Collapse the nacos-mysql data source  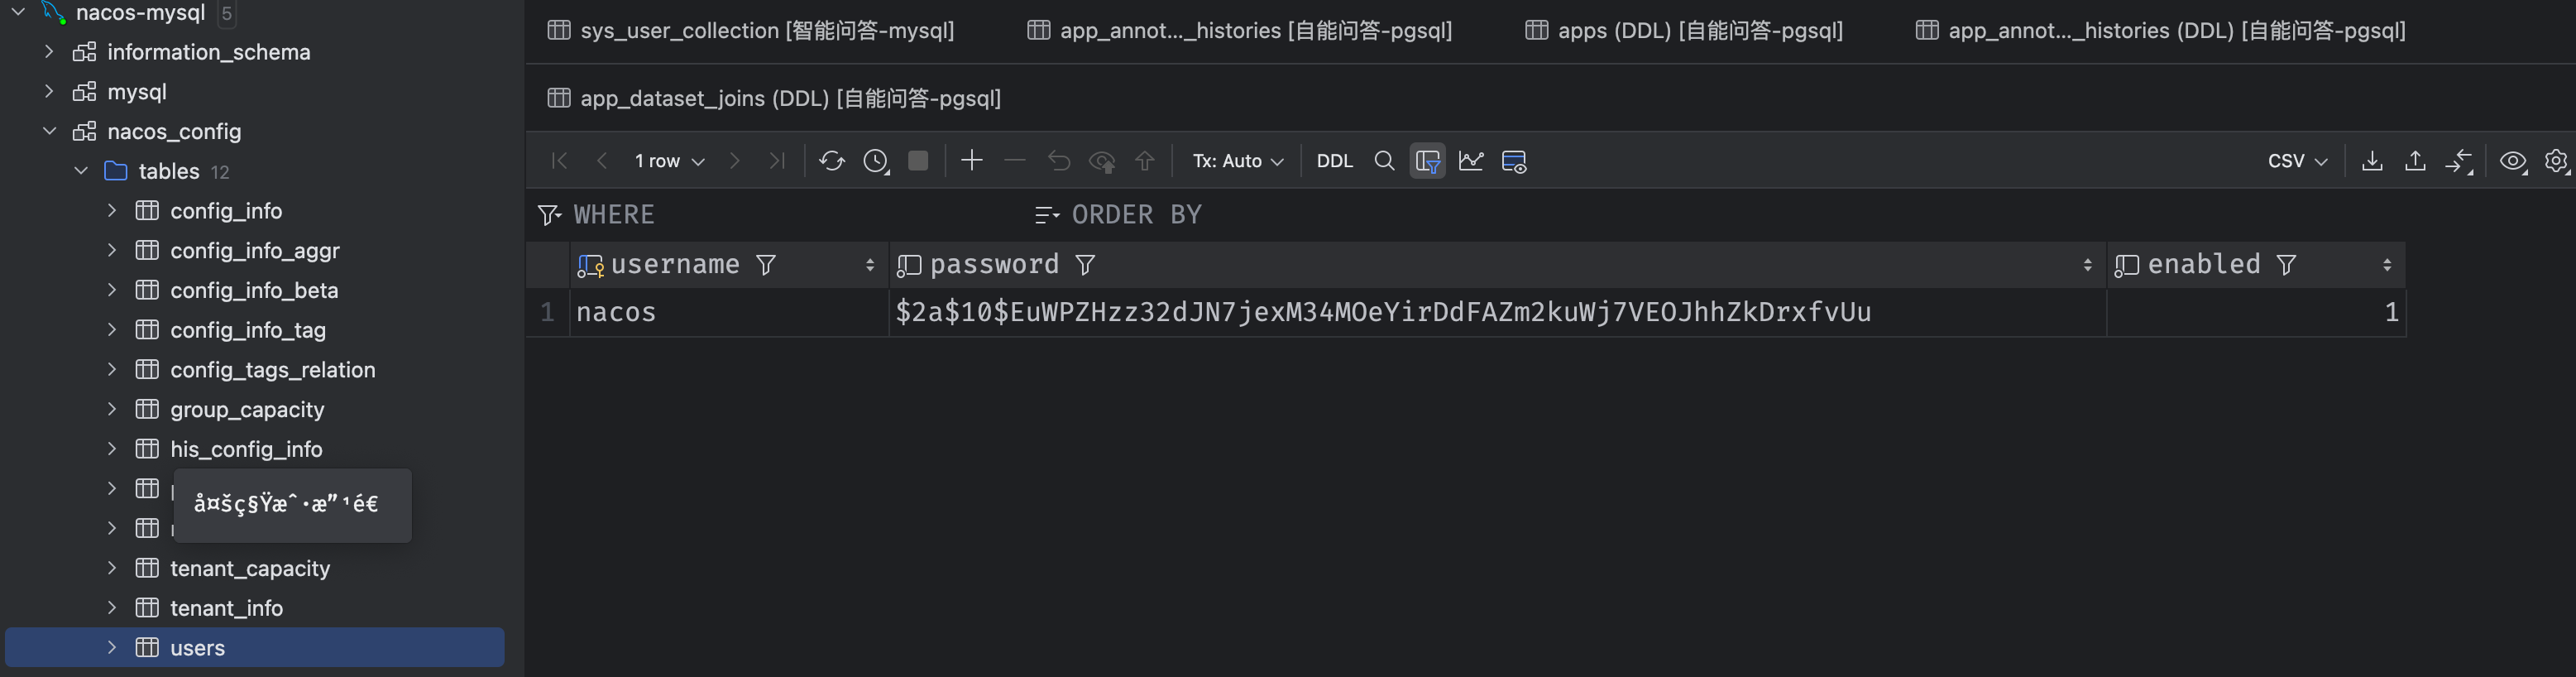click(18, 12)
